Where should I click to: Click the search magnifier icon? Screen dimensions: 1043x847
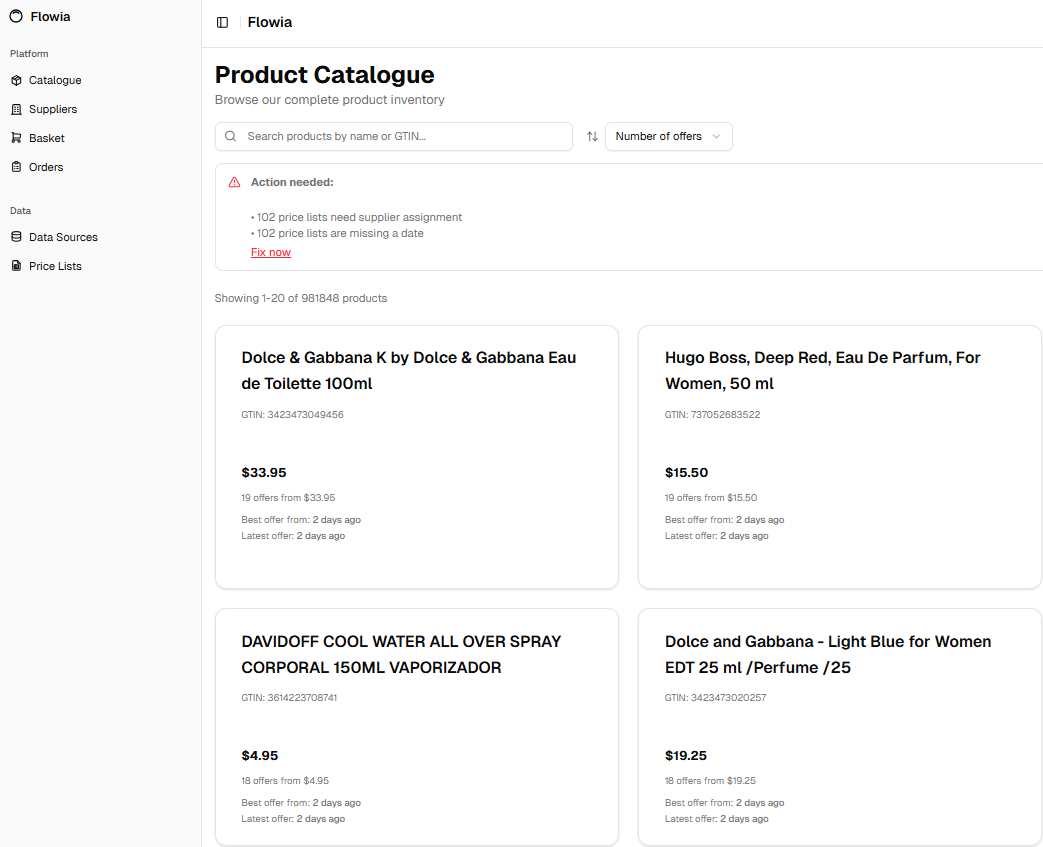coord(231,136)
